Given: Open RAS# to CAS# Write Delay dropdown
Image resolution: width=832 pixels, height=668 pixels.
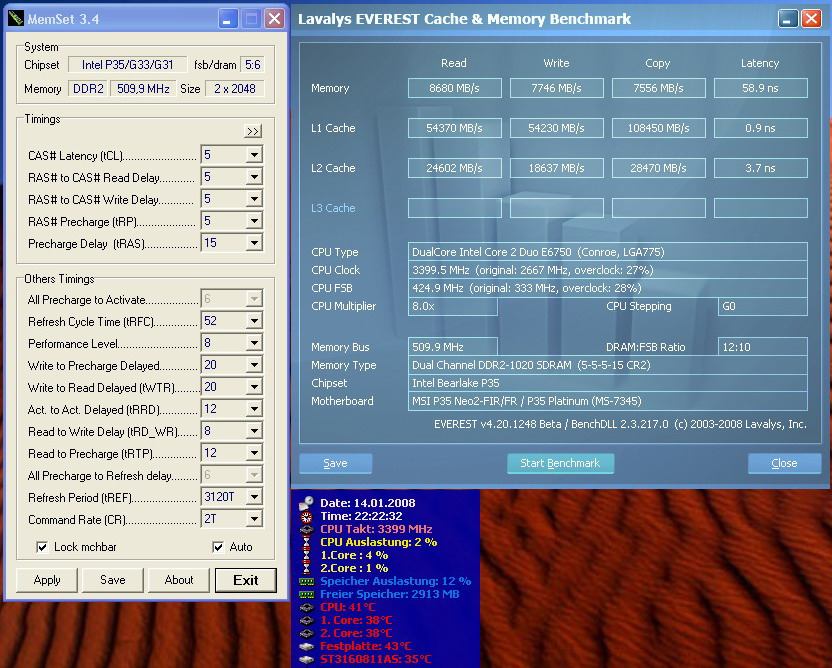Looking at the screenshot, I should 255,199.
